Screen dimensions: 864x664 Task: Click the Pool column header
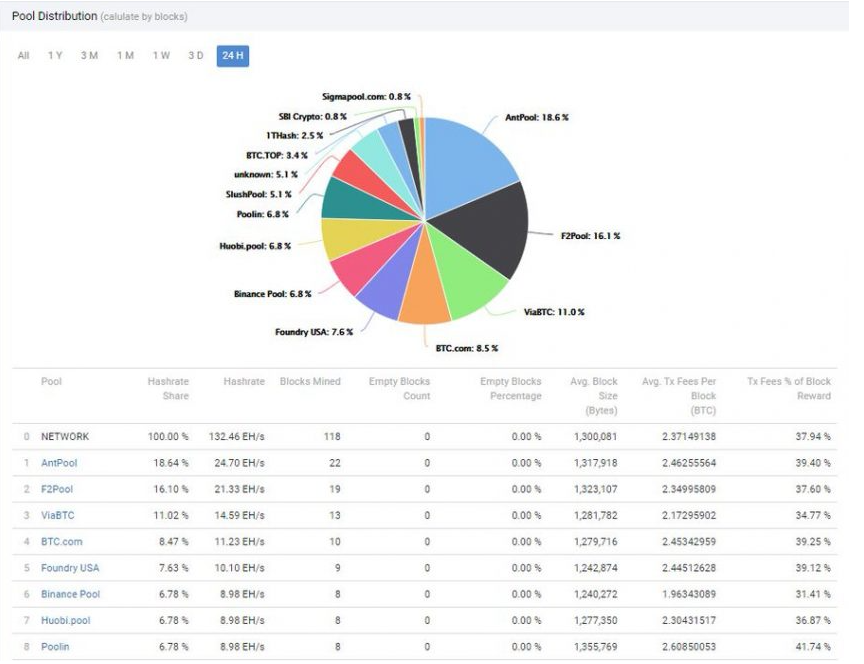51,381
